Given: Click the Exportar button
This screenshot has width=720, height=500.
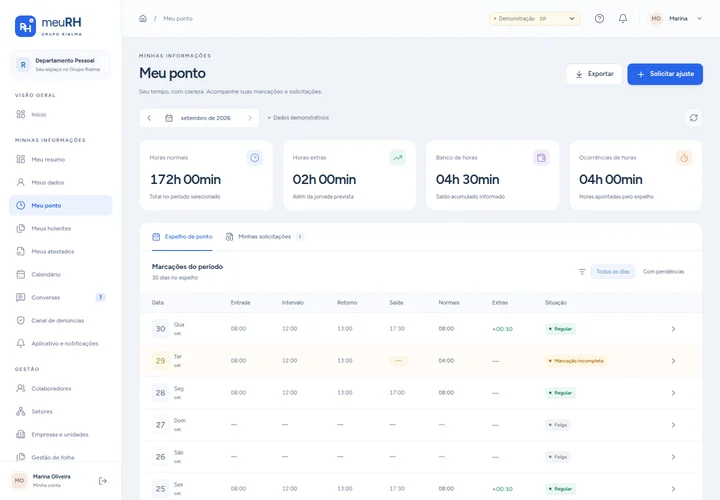Looking at the screenshot, I should tap(594, 74).
